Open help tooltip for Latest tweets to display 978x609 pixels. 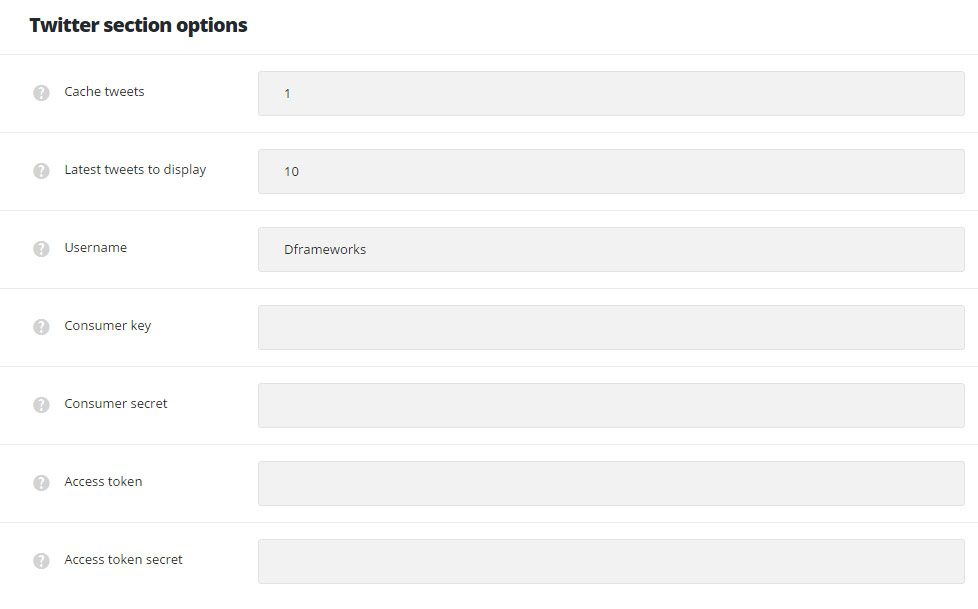[41, 171]
